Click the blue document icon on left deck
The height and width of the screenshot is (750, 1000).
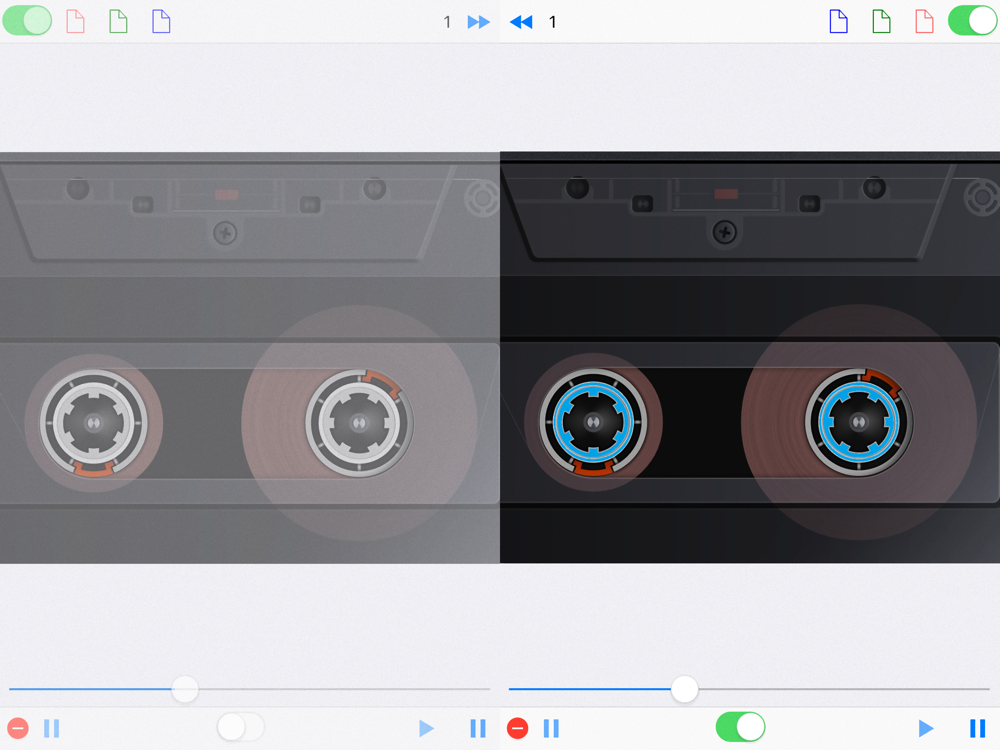pos(161,22)
